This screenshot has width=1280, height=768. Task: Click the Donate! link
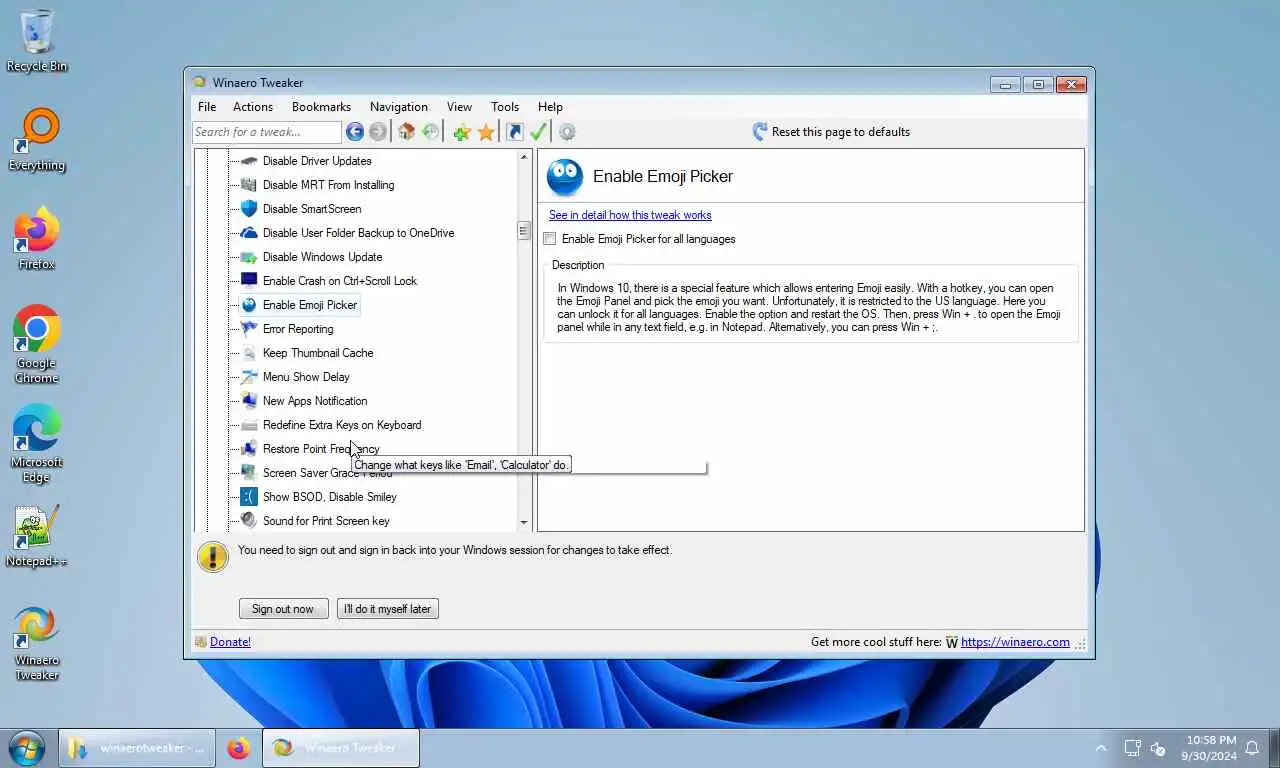click(x=230, y=642)
